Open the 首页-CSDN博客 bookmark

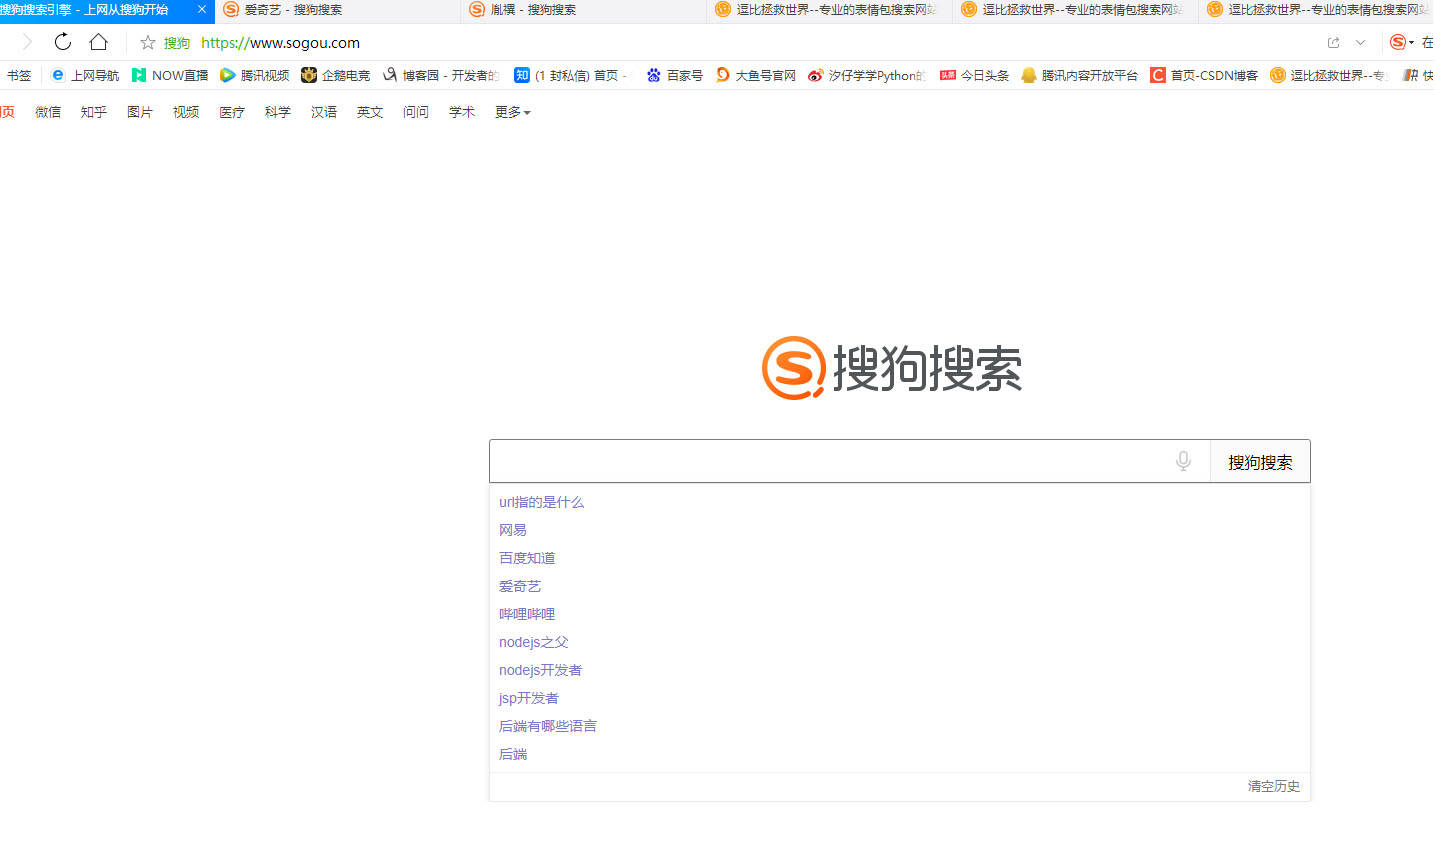pyautogui.click(x=1204, y=75)
